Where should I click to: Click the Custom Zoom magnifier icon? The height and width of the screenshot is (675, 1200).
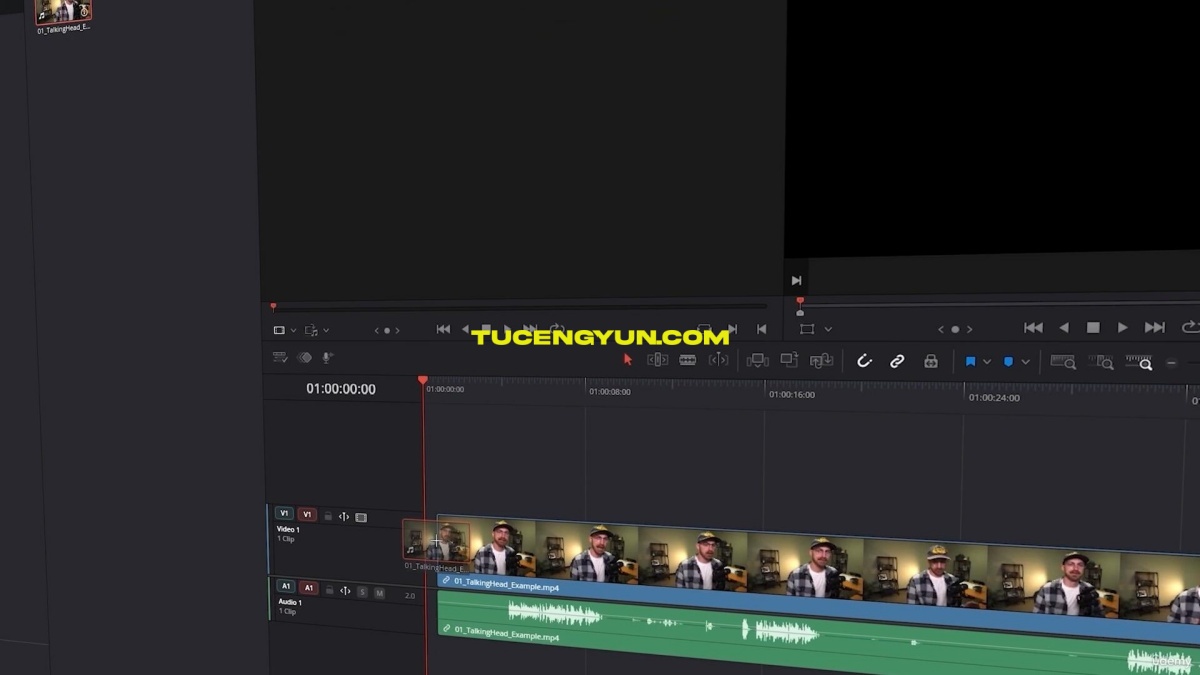tap(1139, 362)
